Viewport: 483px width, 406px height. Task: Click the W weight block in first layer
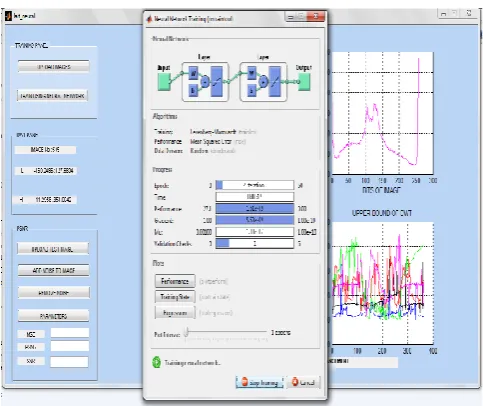point(193,73)
